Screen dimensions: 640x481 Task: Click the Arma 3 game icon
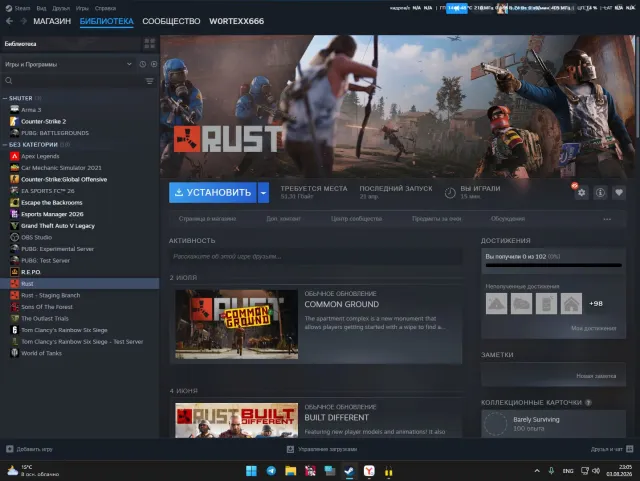point(14,109)
